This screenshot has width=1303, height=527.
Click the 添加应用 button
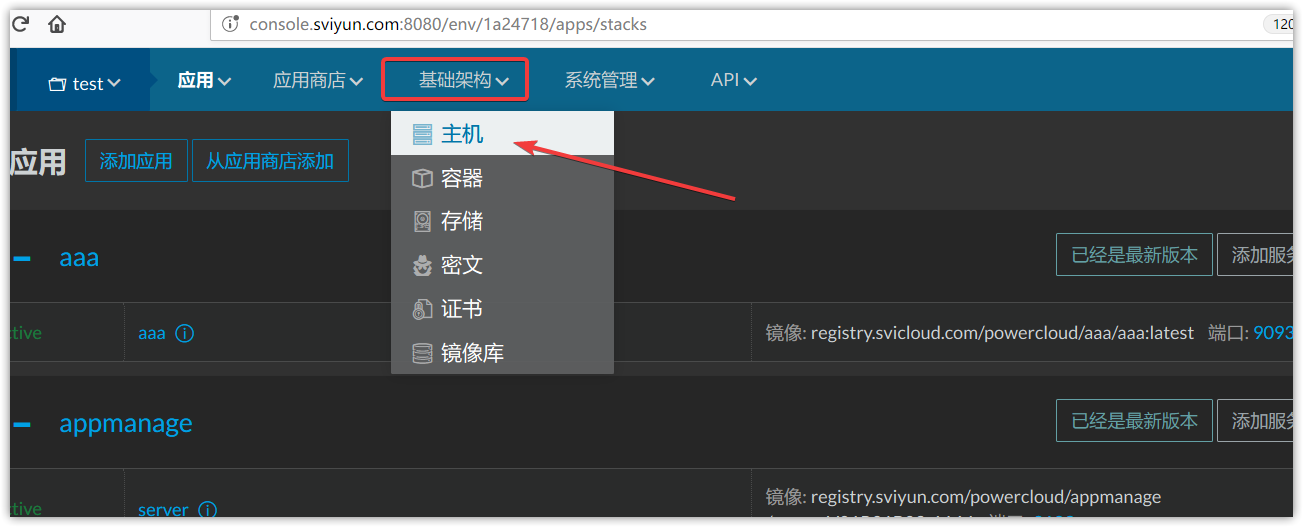point(136,160)
